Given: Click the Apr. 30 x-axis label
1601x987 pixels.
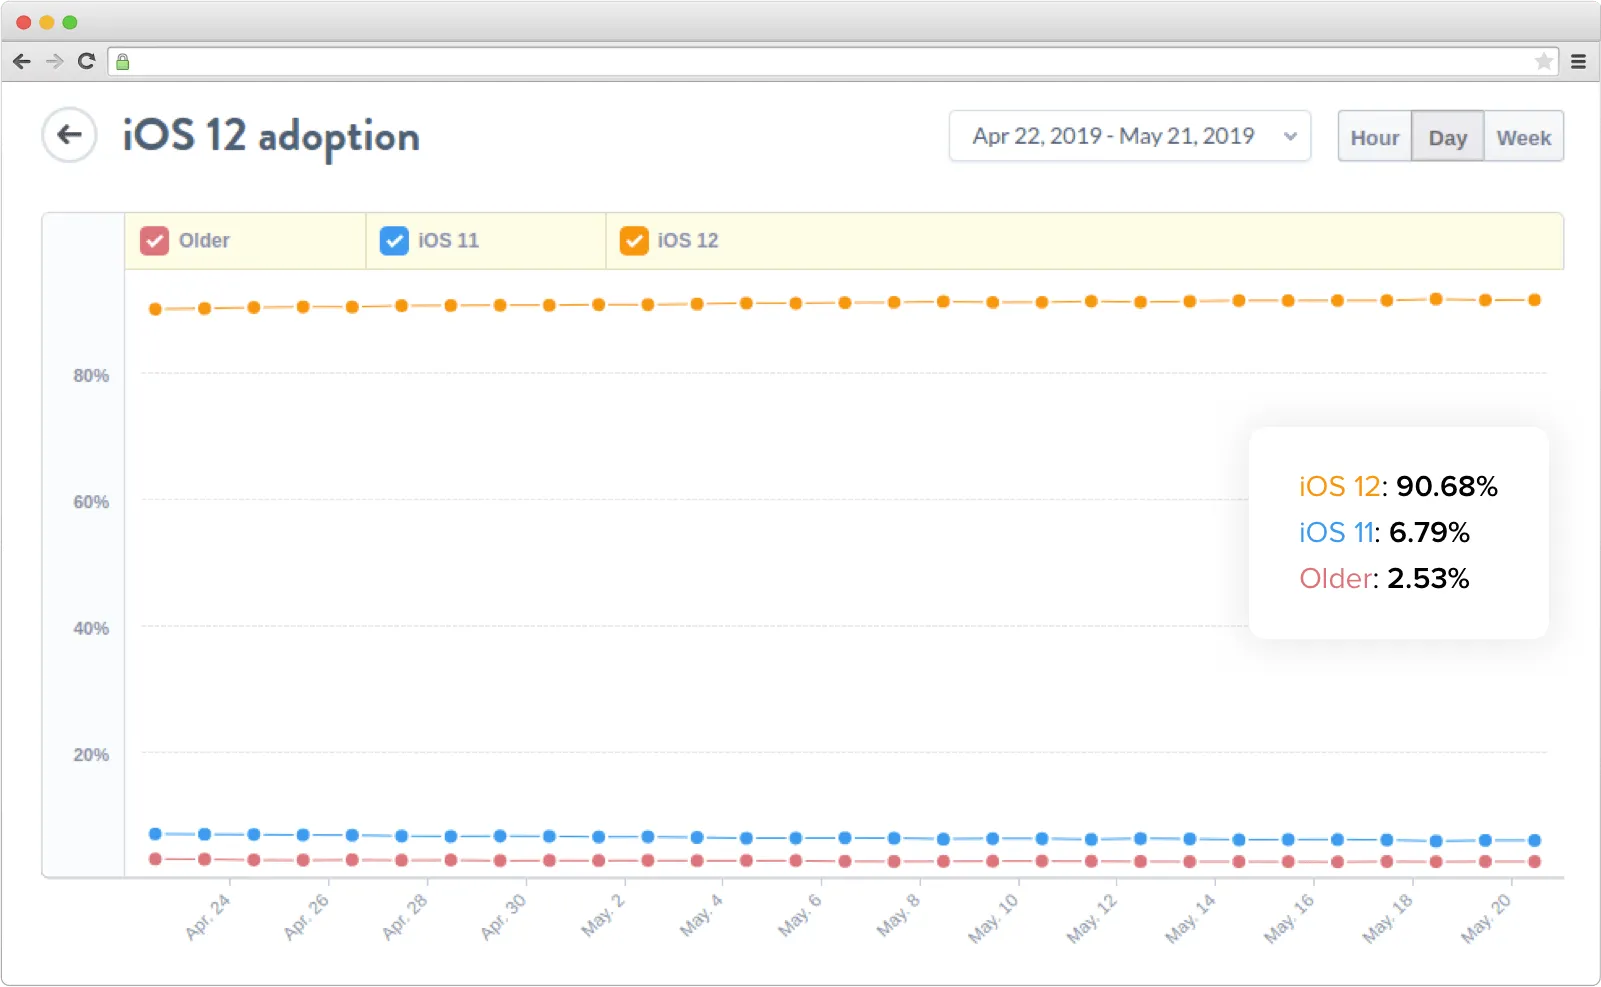Looking at the screenshot, I should pos(503,916).
